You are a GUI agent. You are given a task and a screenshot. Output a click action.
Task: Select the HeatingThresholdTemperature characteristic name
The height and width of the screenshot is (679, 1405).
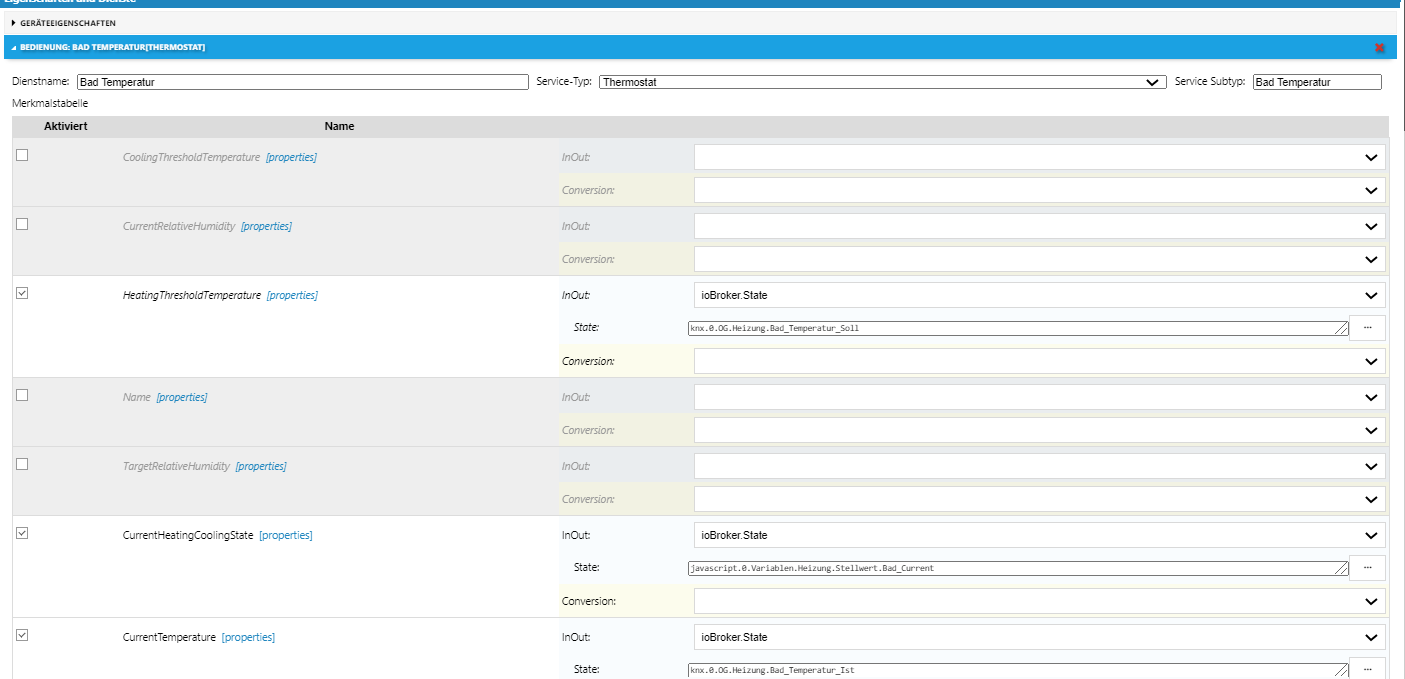[x=191, y=295]
